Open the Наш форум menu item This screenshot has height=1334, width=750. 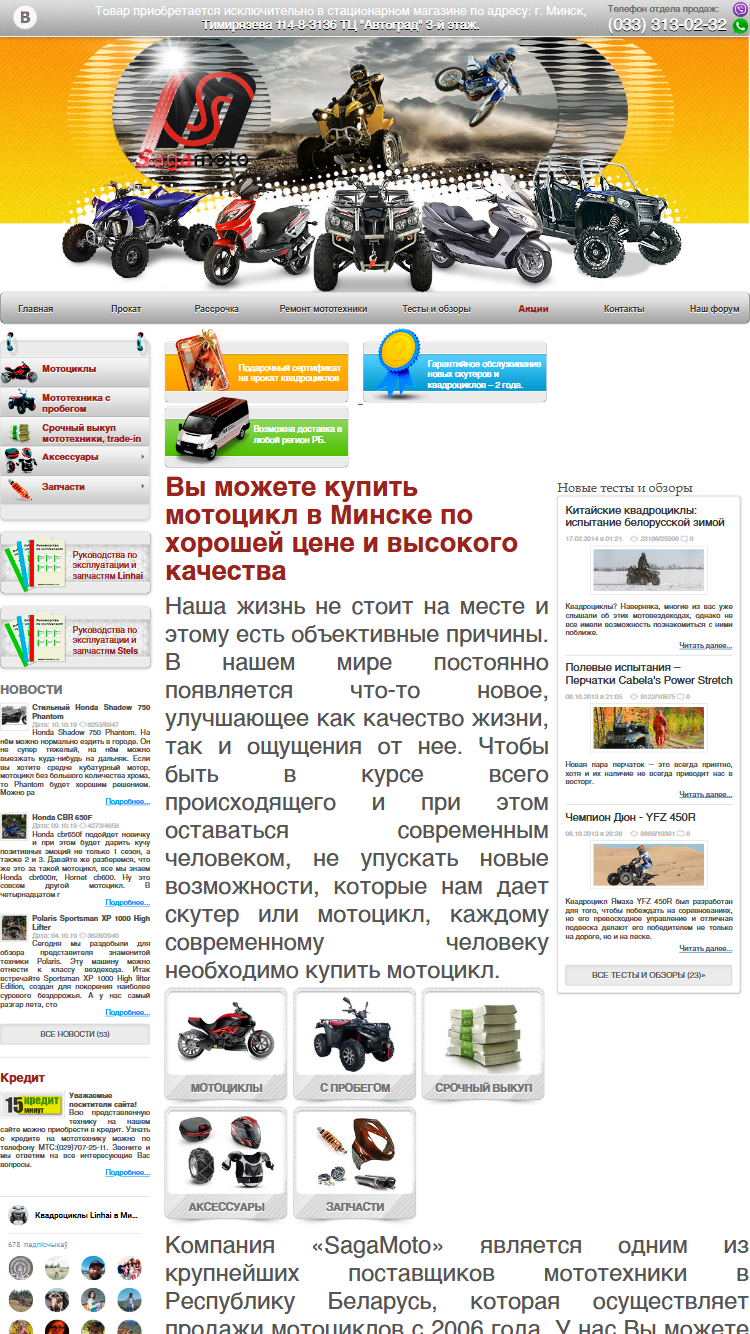[715, 309]
